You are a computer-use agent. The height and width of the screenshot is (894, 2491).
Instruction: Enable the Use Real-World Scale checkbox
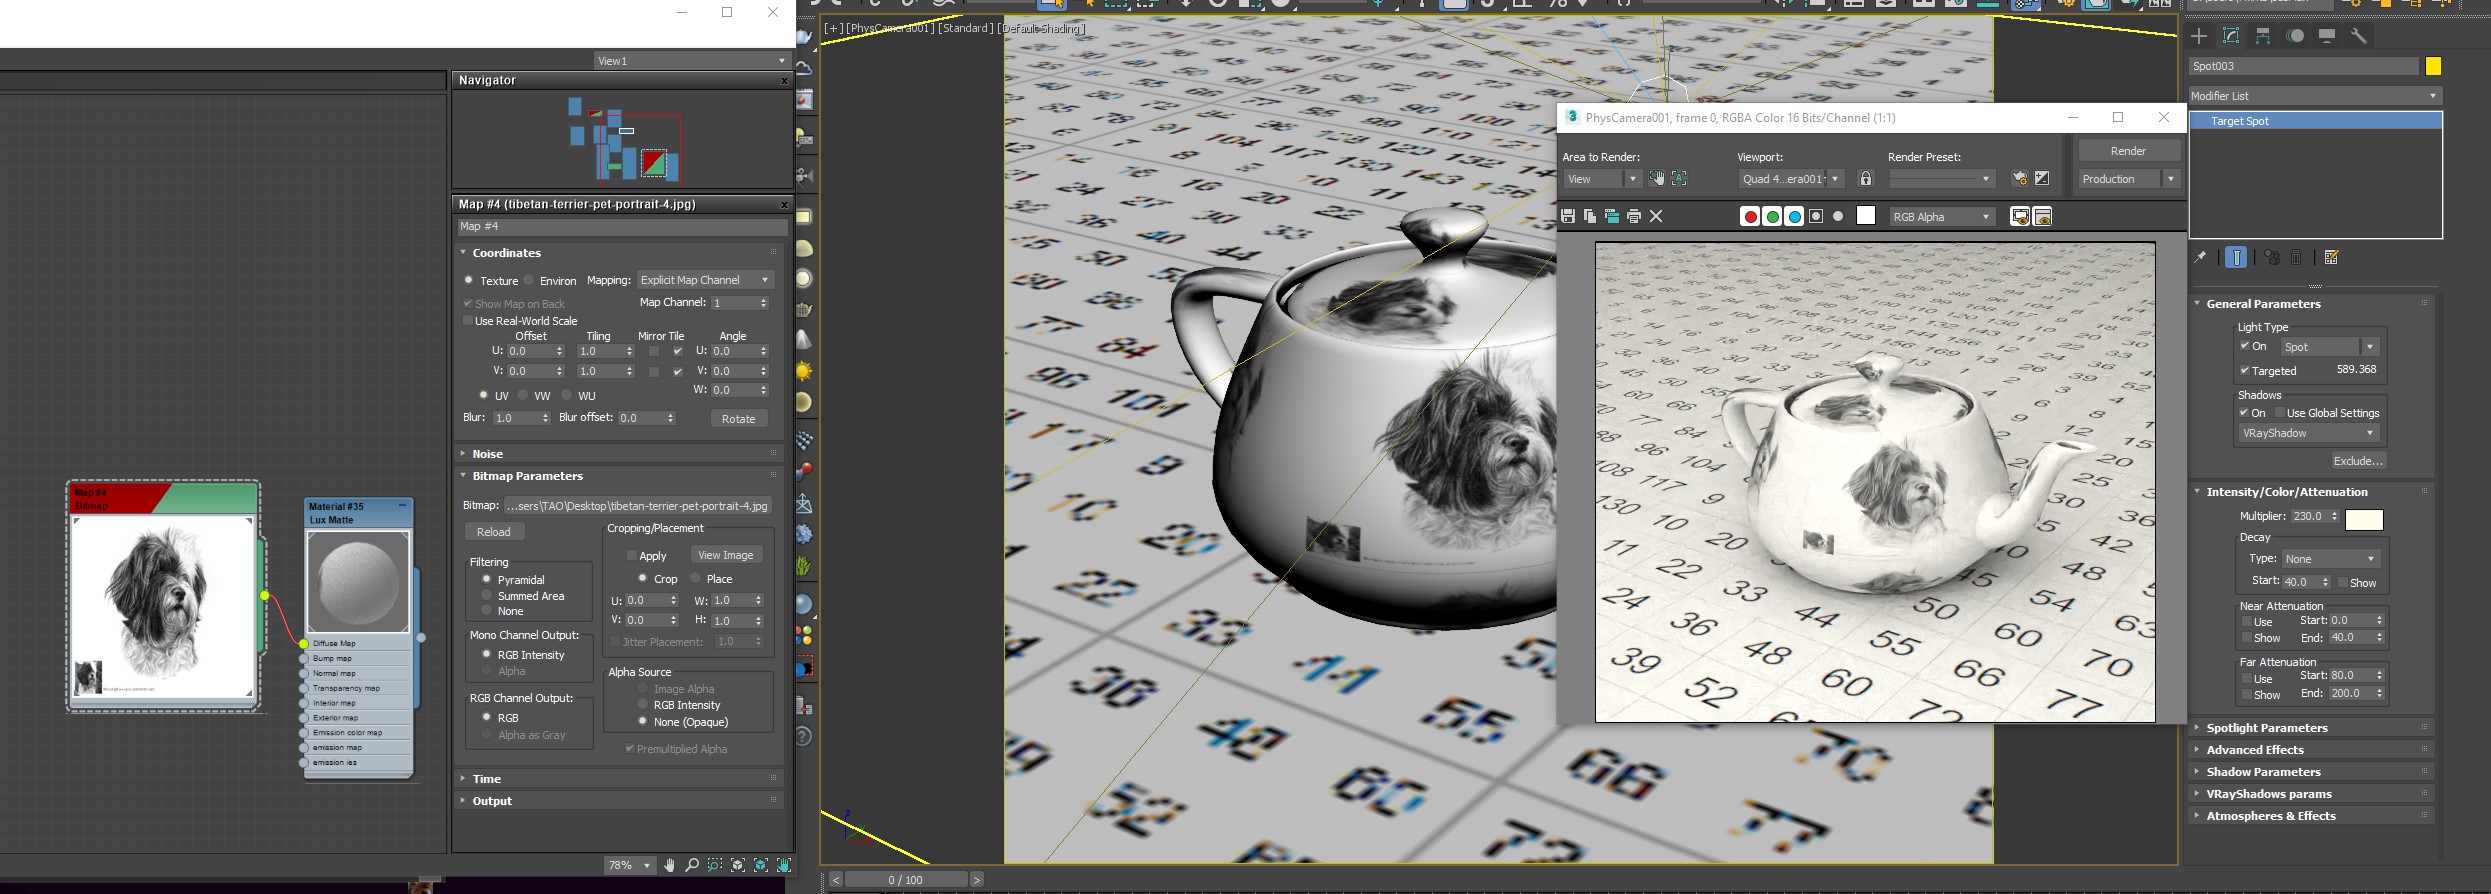point(468,321)
